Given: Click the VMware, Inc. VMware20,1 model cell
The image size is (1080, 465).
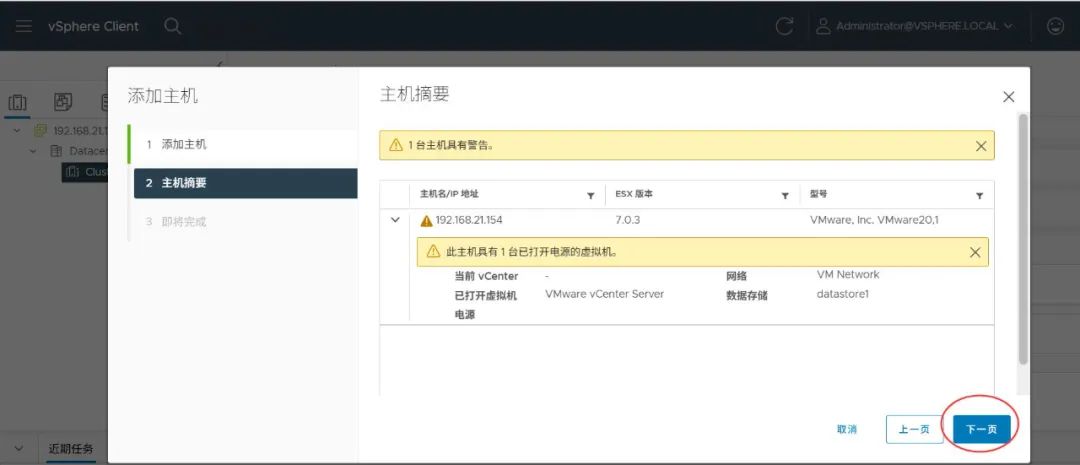Looking at the screenshot, I should point(874,220).
